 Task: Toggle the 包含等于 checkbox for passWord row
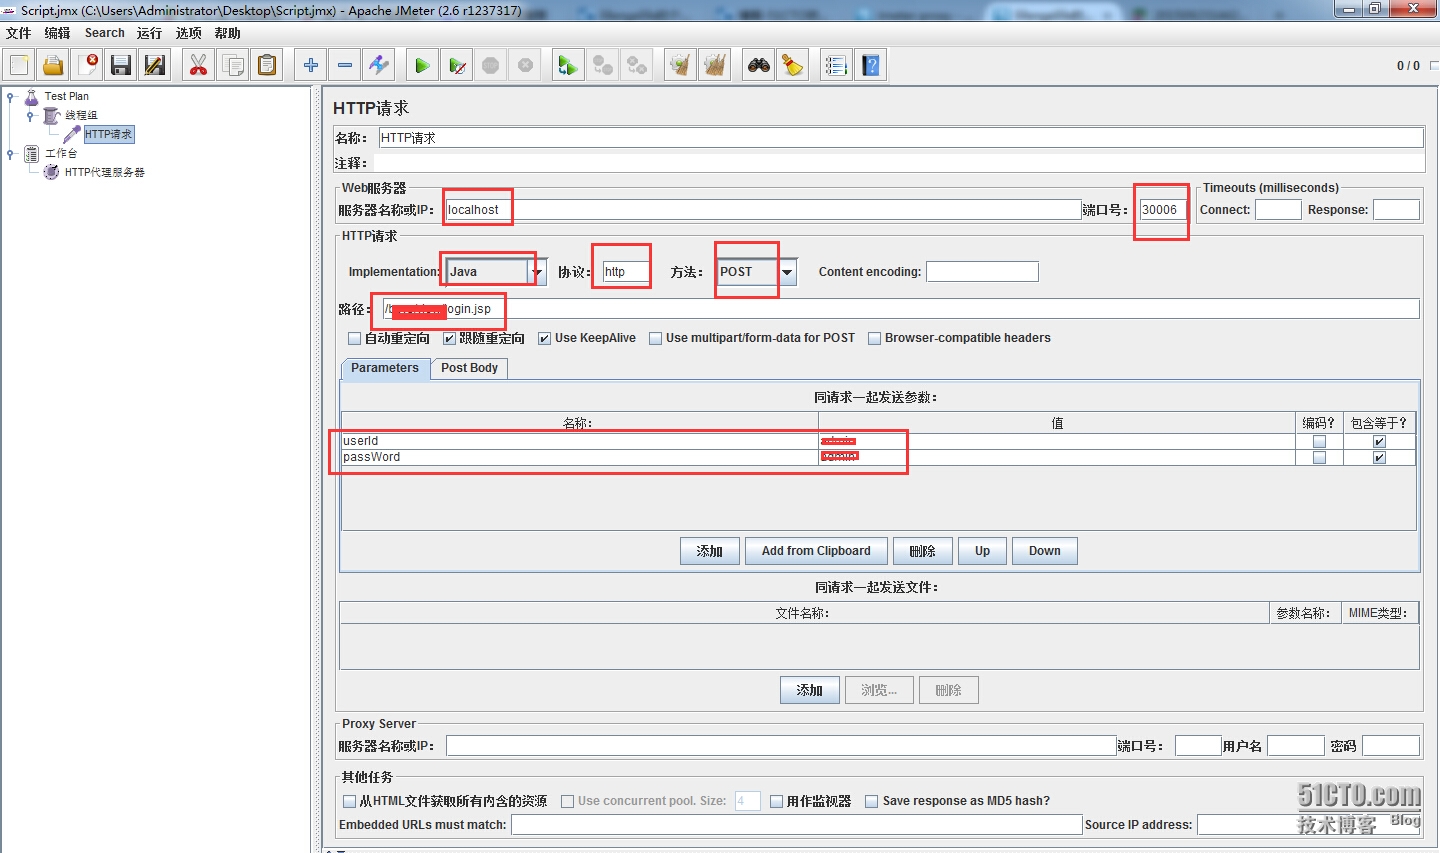coord(1379,457)
